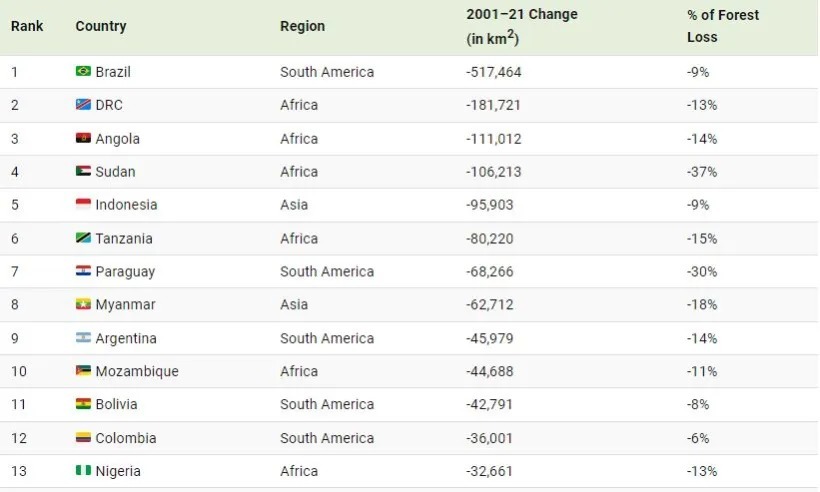Sort by the Country column header

[100, 26]
